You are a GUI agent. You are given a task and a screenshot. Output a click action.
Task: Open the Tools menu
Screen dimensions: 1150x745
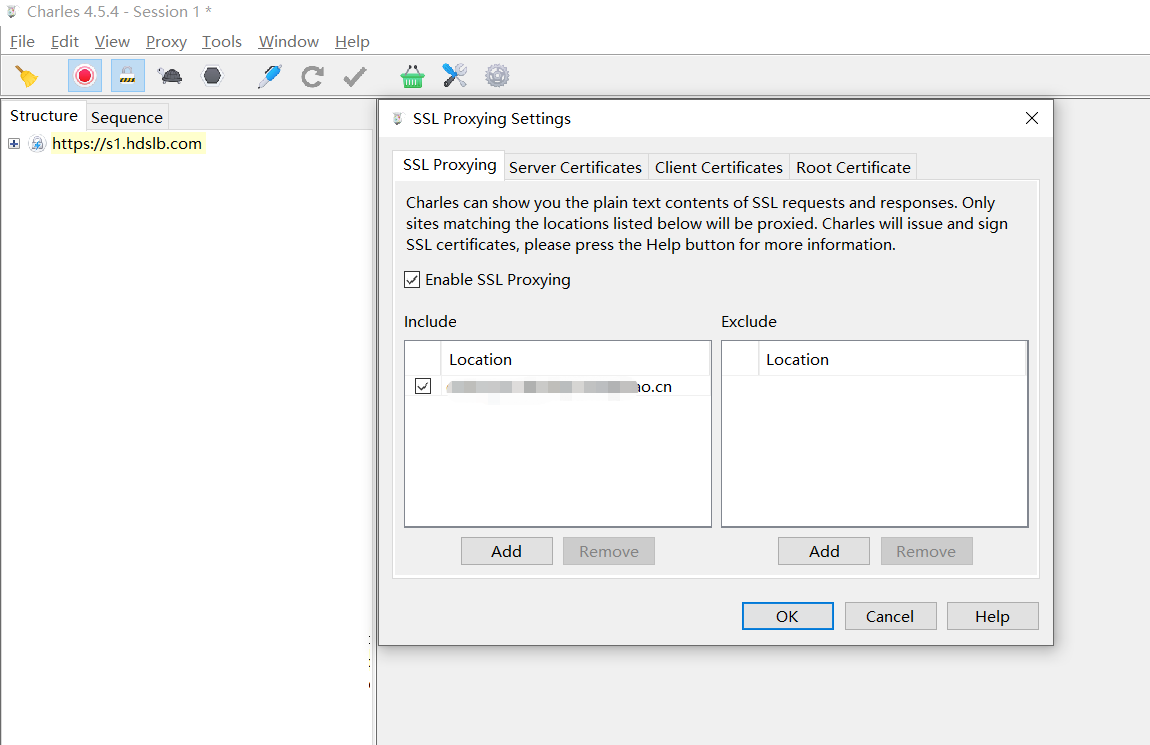point(221,42)
